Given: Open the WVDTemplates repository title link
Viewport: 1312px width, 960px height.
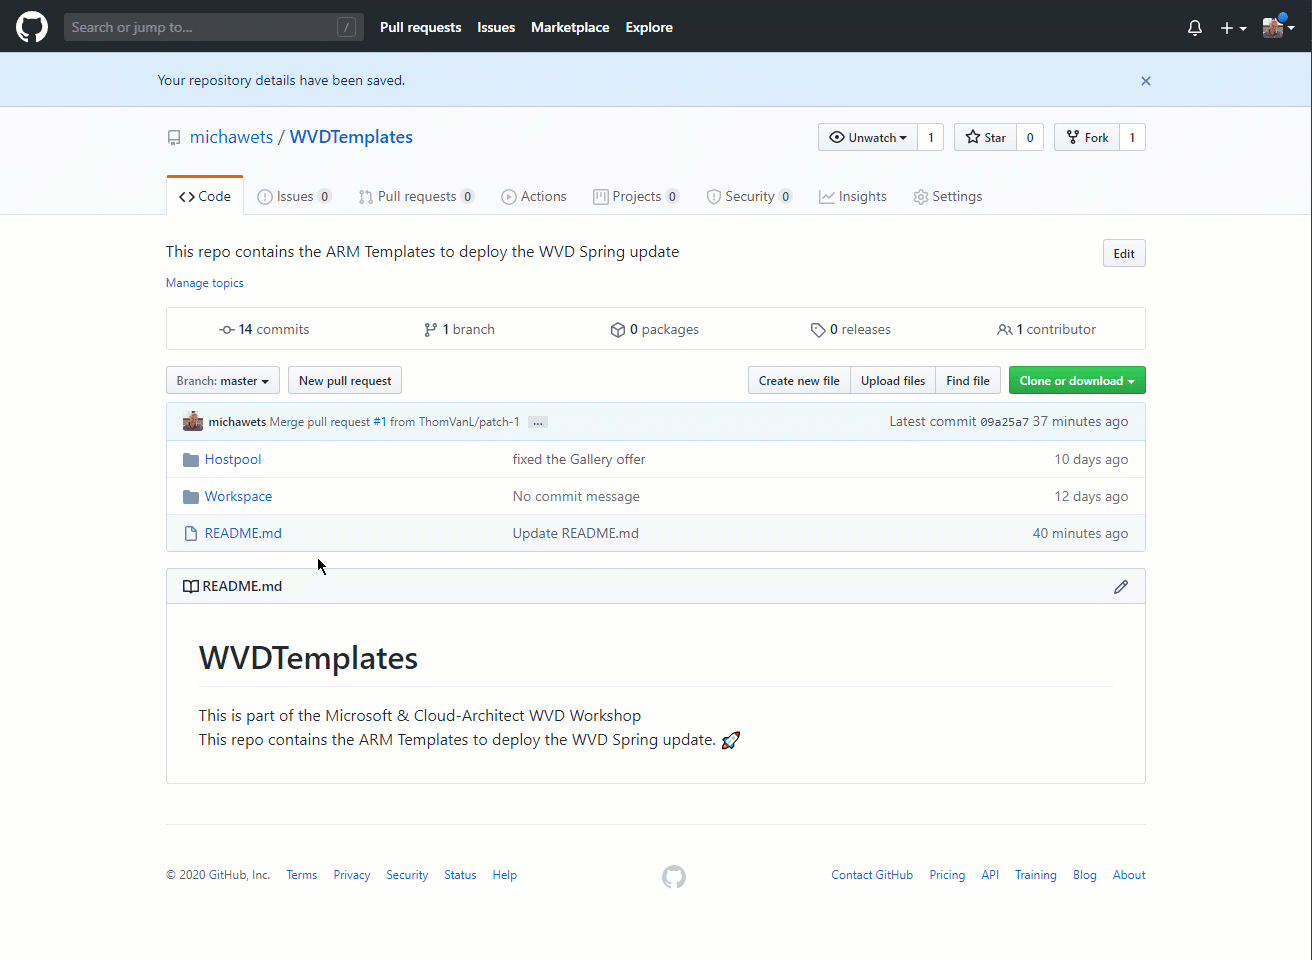Looking at the screenshot, I should pyautogui.click(x=351, y=137).
